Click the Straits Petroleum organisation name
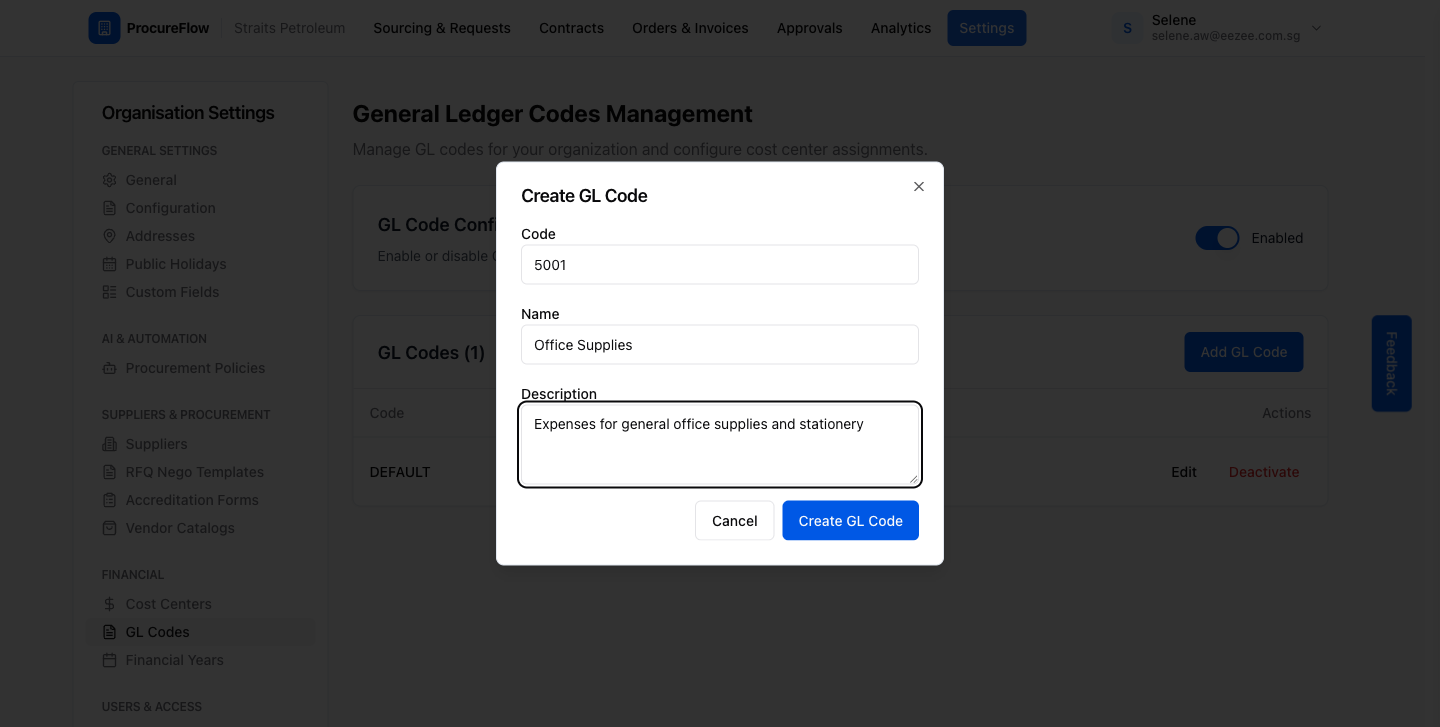The width and height of the screenshot is (1440, 727). click(289, 28)
